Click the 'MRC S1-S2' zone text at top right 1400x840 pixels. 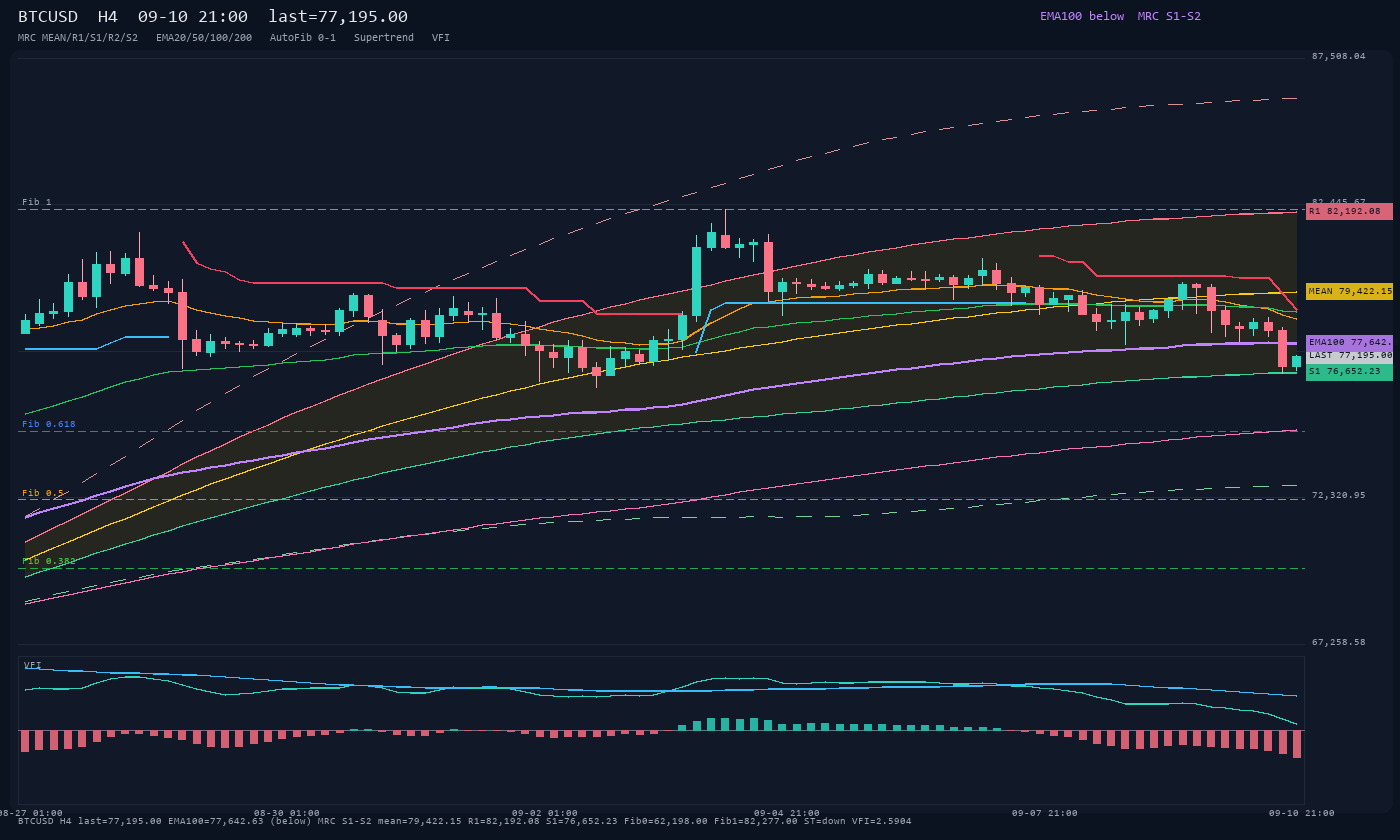tap(1169, 16)
